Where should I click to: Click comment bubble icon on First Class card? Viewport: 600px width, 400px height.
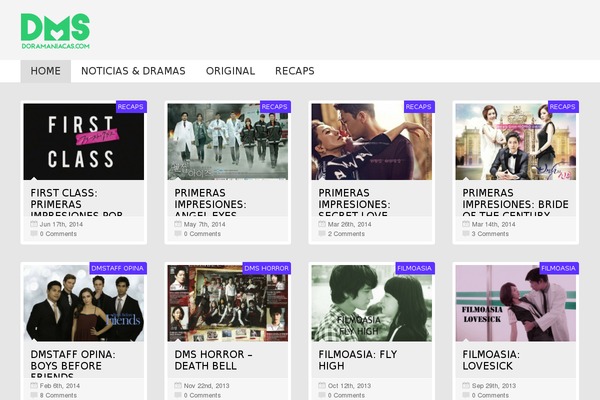coord(34,233)
